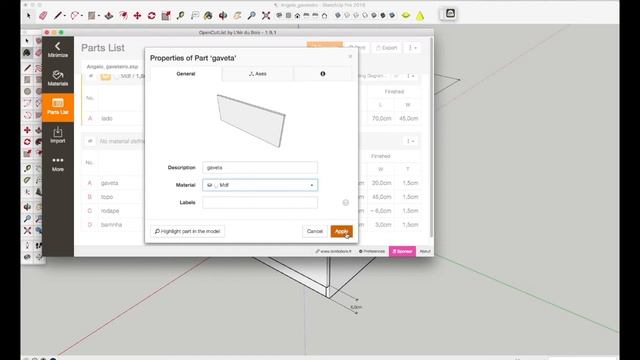640x360 pixels.
Task: Open the More menu in OpenCutList sidebar
Action: point(58,164)
